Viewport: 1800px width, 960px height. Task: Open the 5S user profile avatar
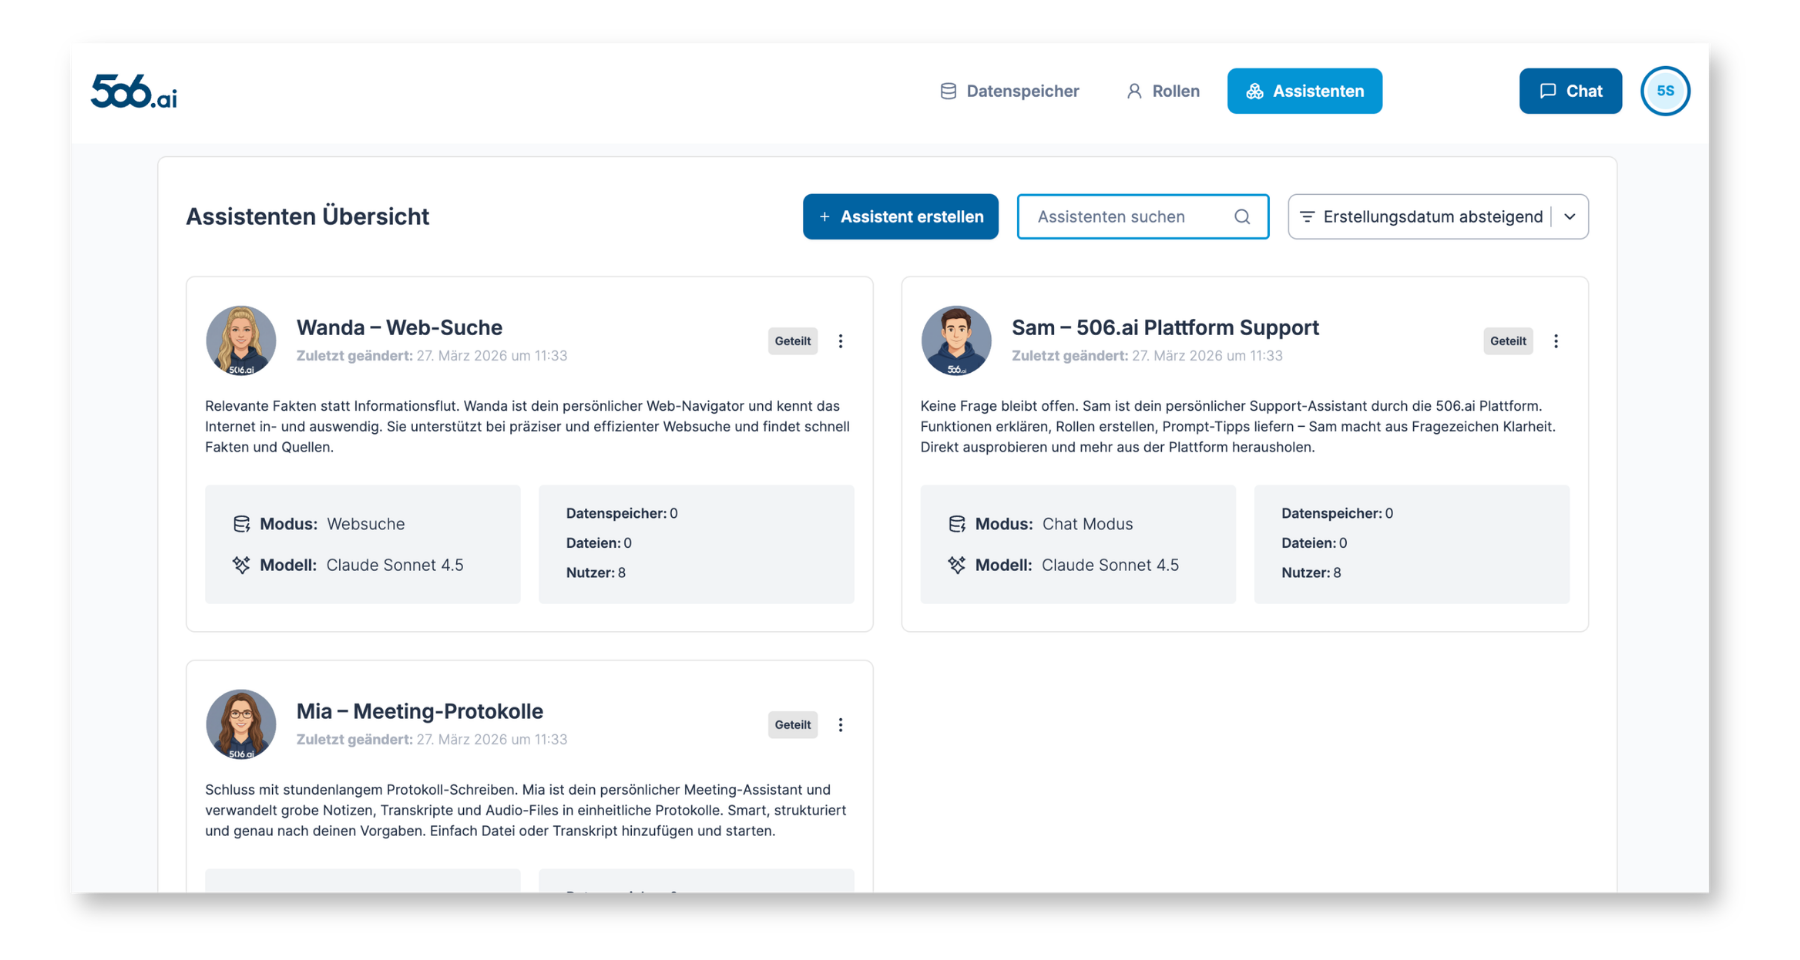1665,91
